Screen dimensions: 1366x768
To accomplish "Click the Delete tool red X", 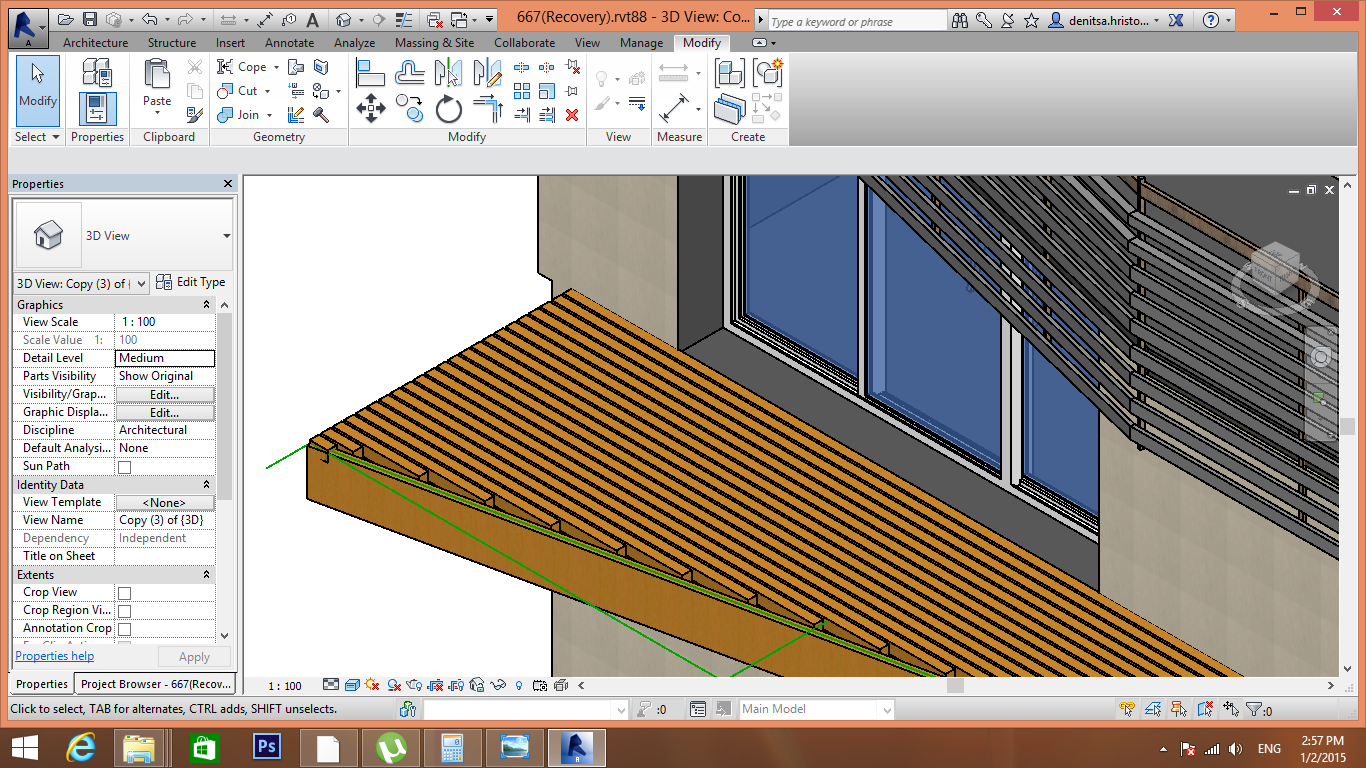I will (573, 115).
